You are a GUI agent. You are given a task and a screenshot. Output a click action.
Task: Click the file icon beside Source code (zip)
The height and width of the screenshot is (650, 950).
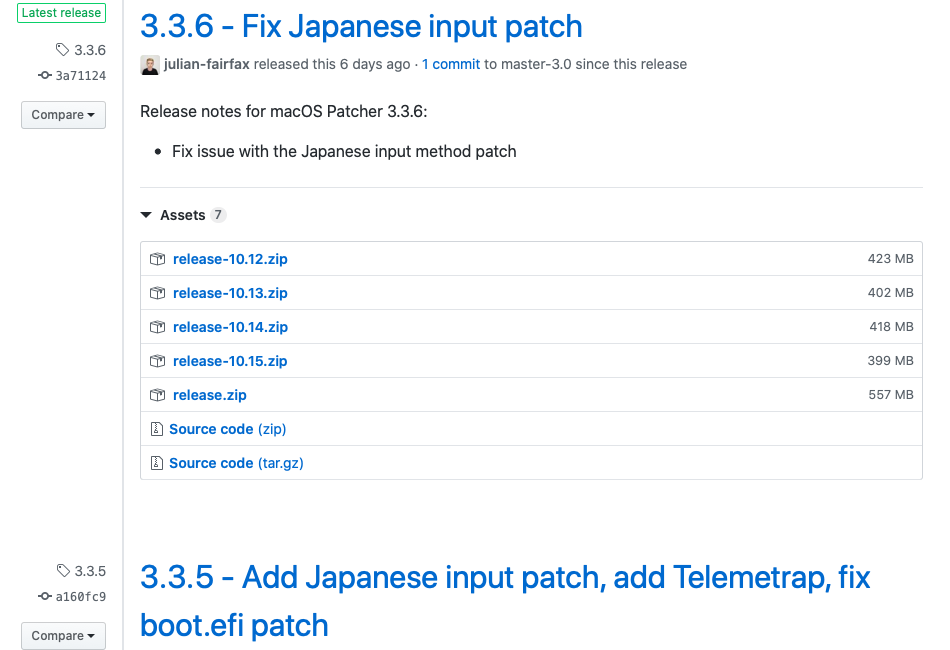[156, 429]
